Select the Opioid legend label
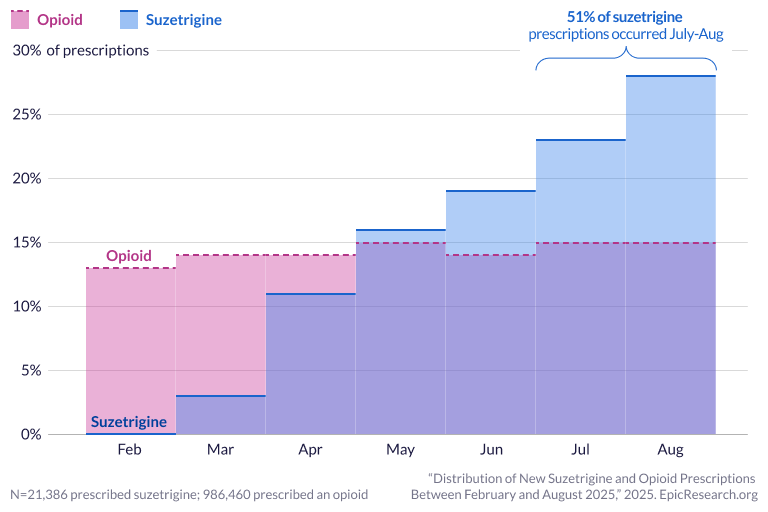This screenshot has height=512, width=768. 60,20
